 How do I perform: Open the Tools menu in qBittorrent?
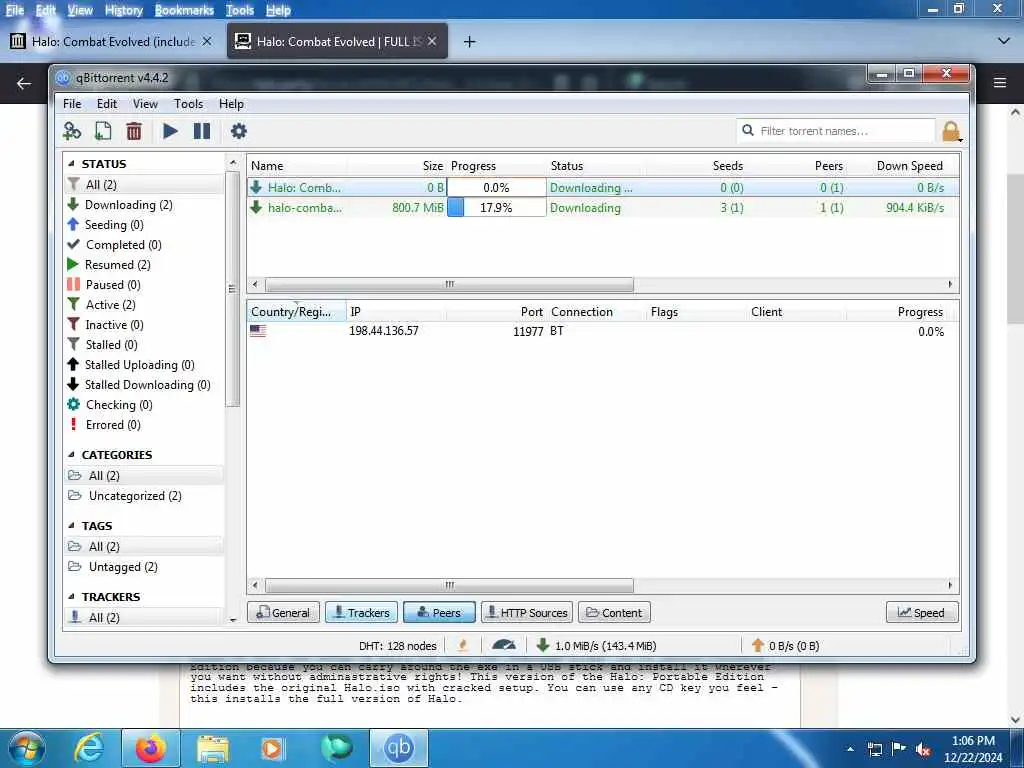[x=188, y=104]
